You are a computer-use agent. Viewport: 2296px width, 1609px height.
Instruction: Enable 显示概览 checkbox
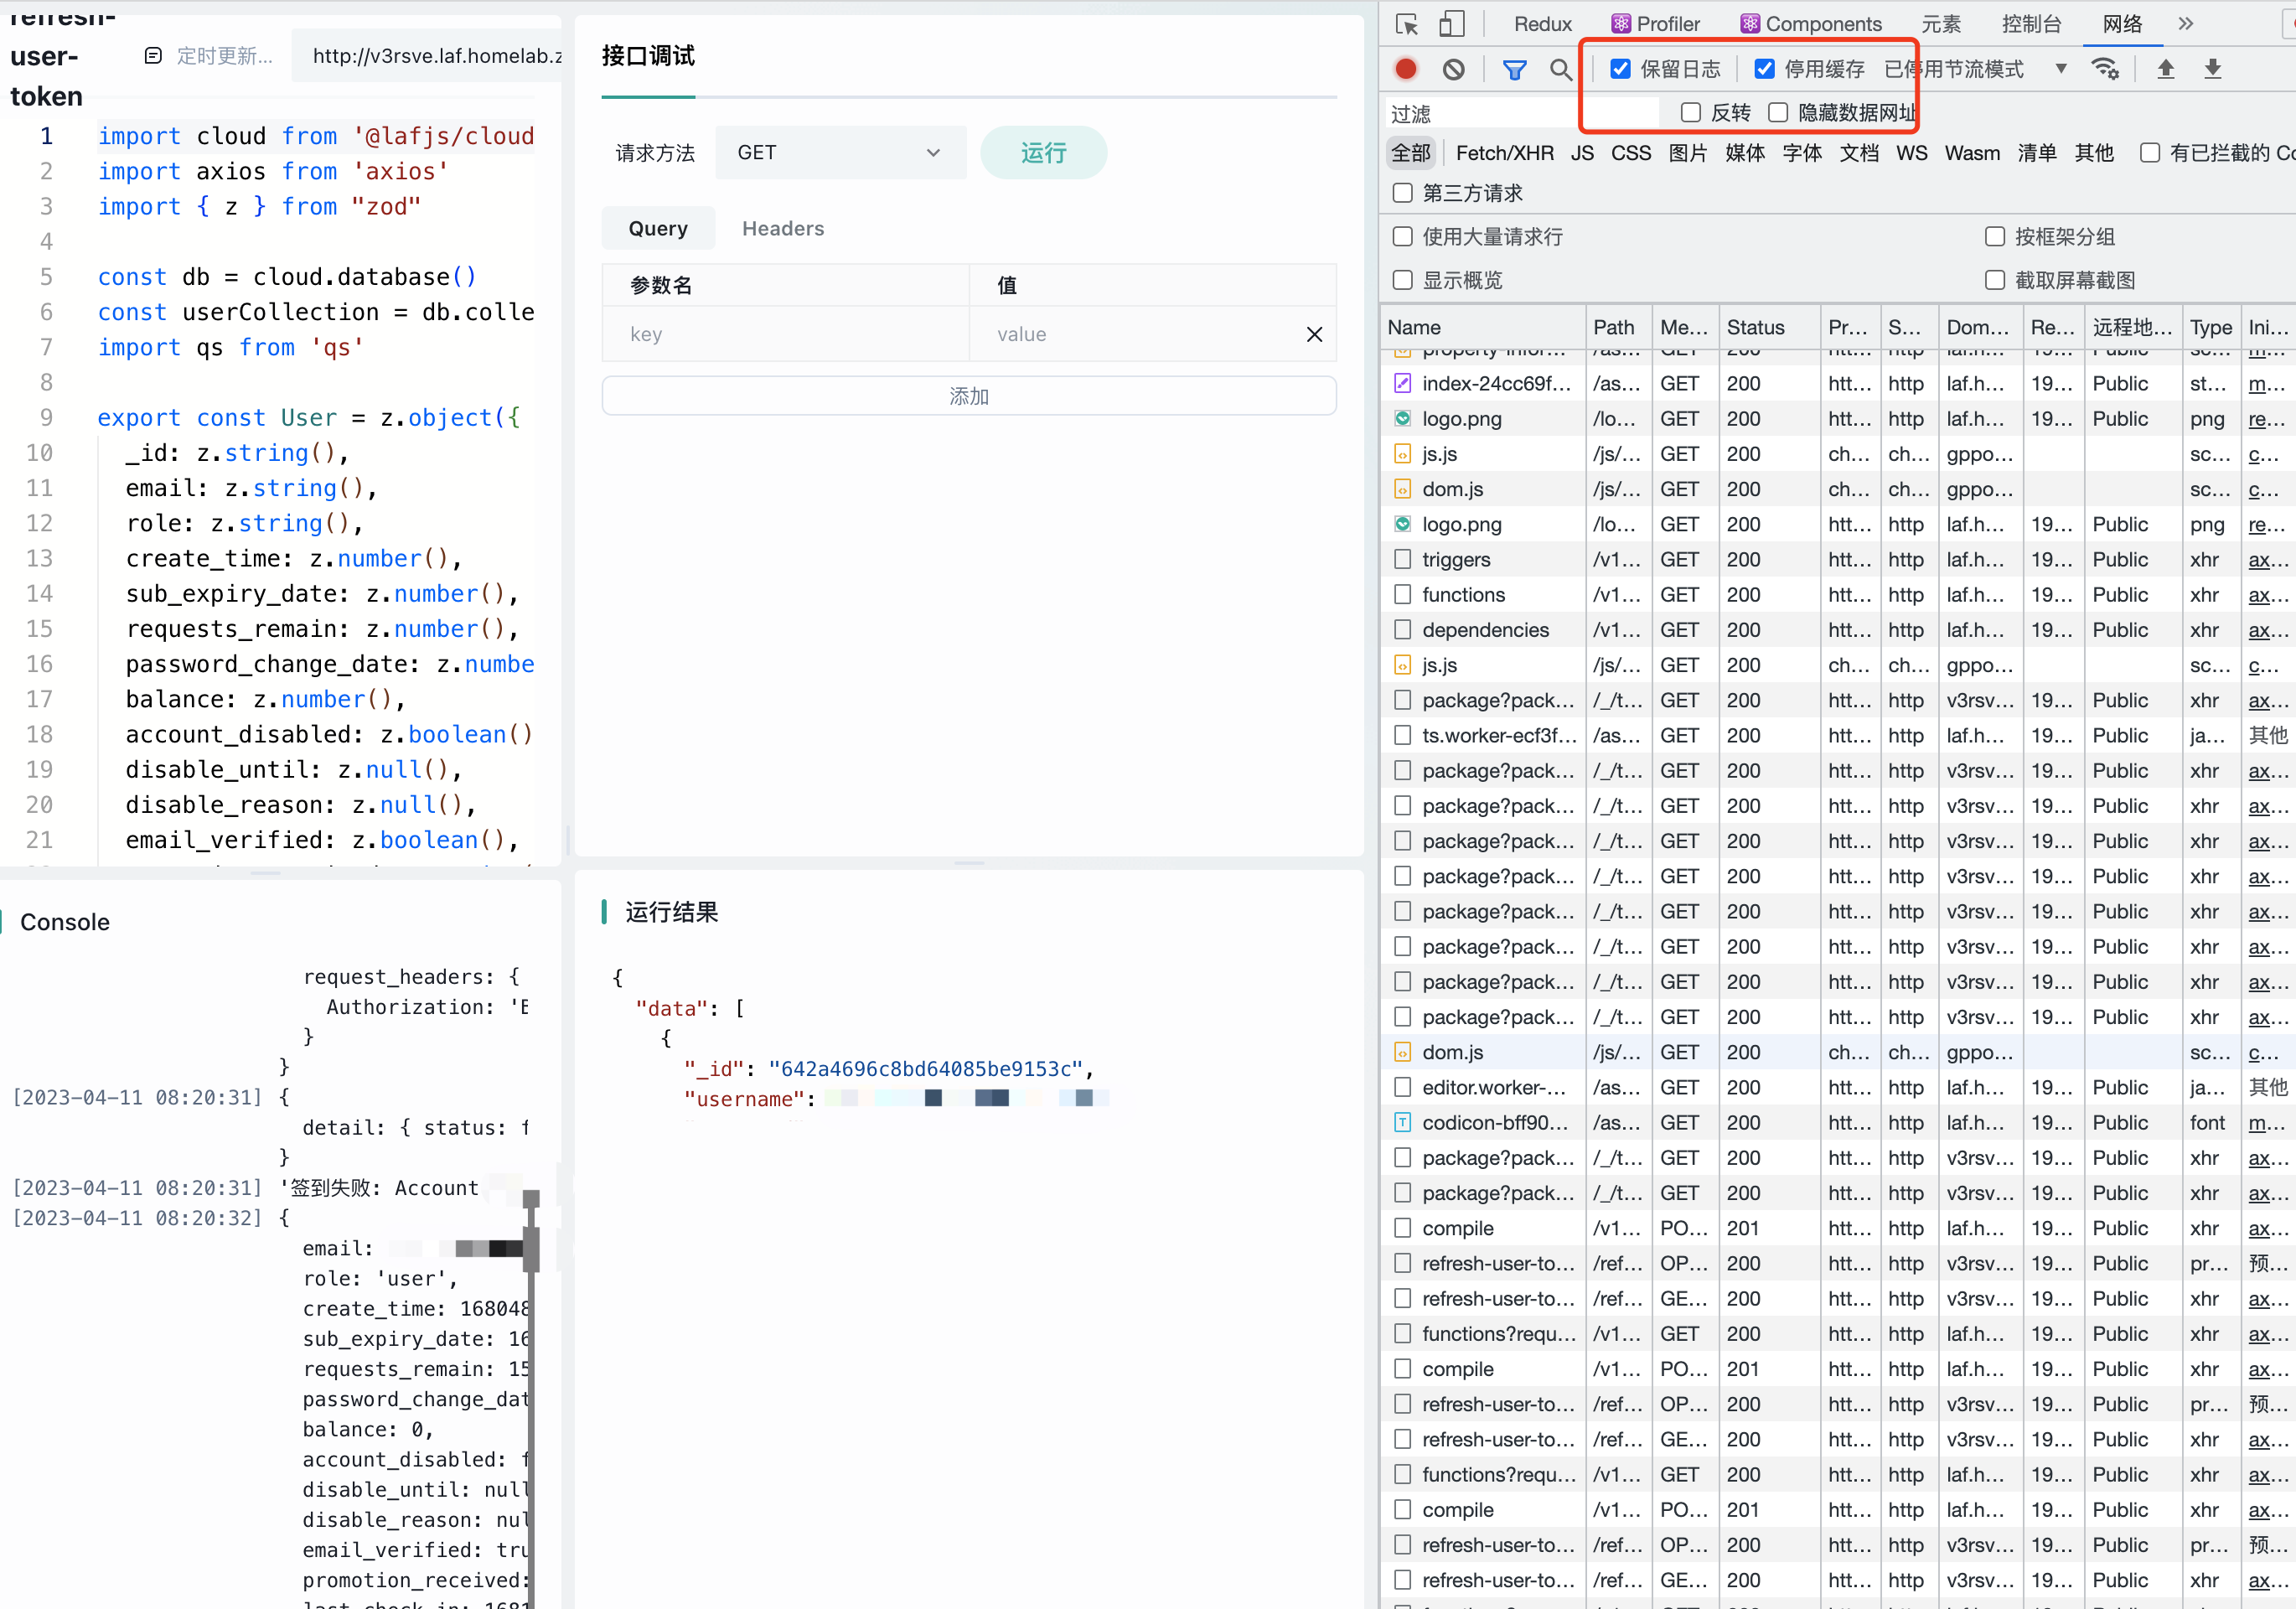1402,281
